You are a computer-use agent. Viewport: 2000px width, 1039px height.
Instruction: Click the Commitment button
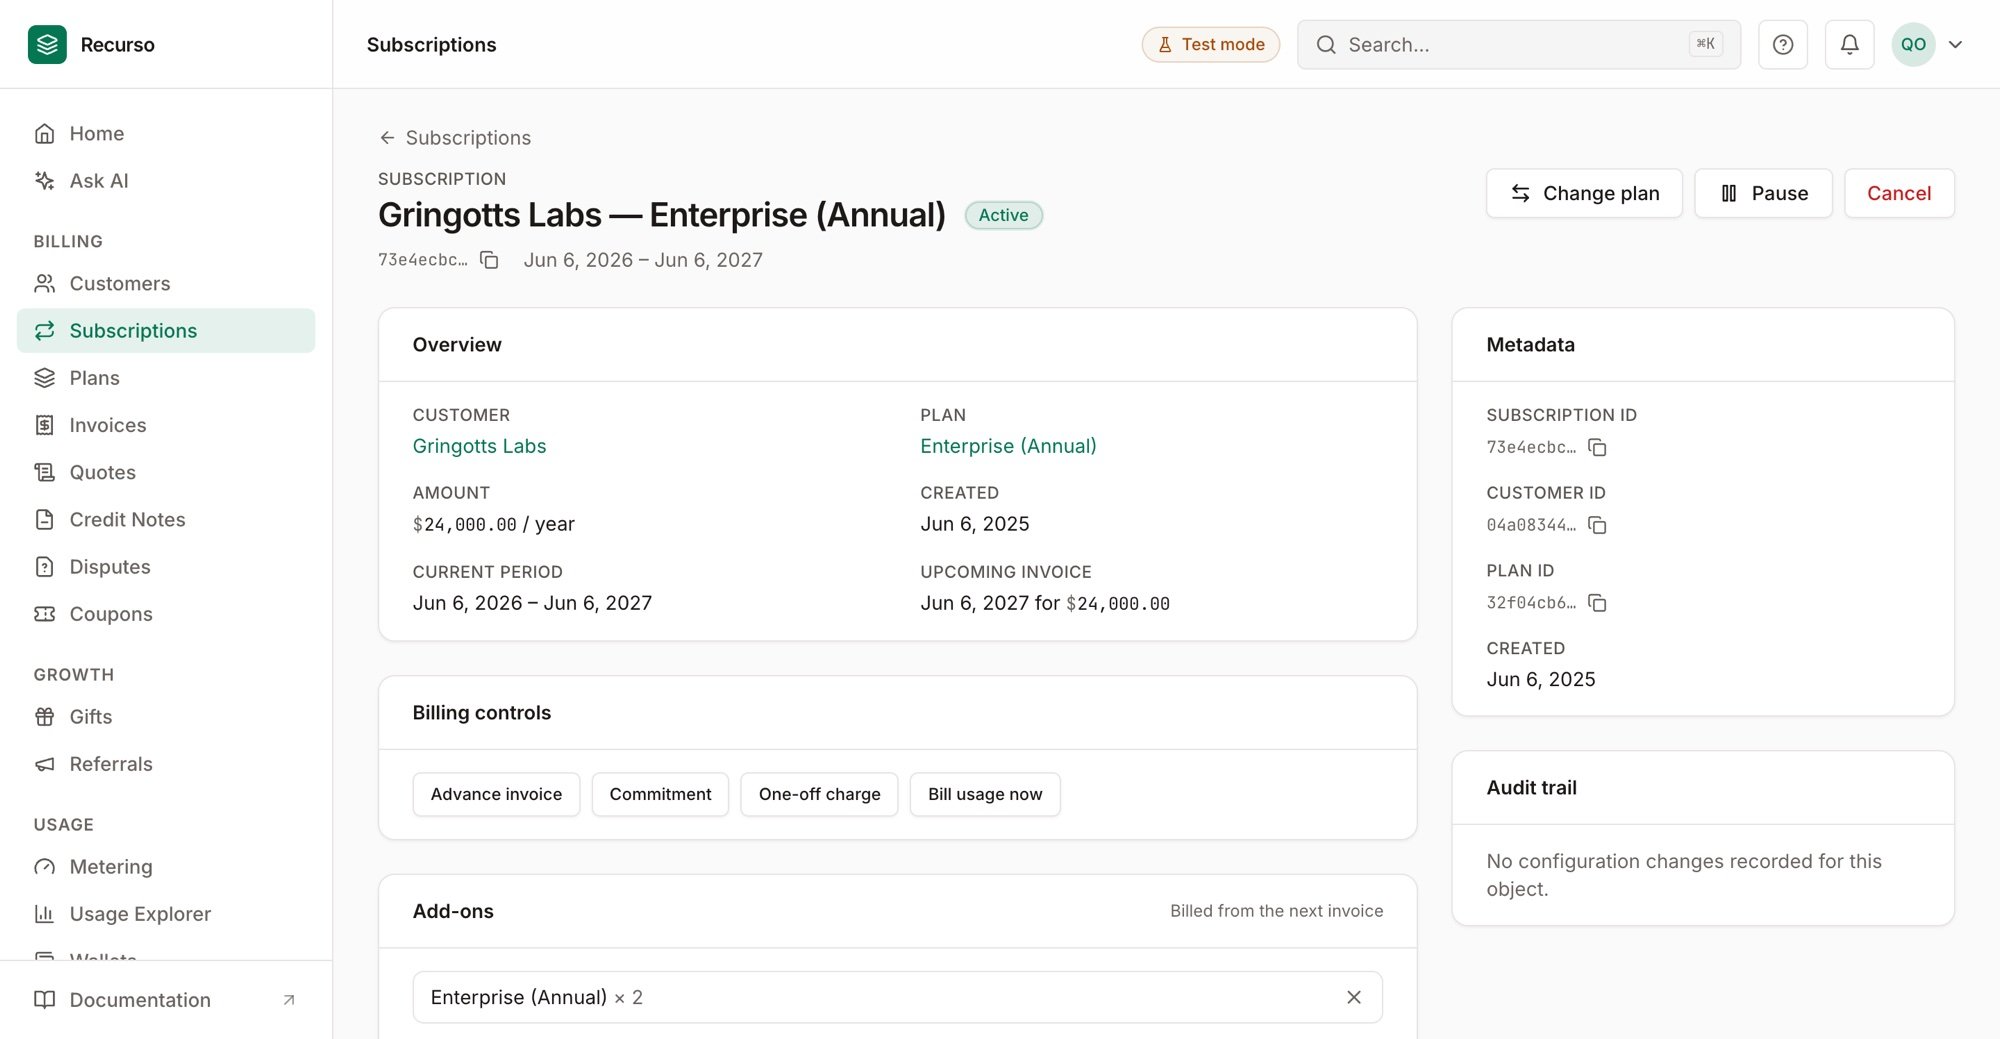pos(660,794)
